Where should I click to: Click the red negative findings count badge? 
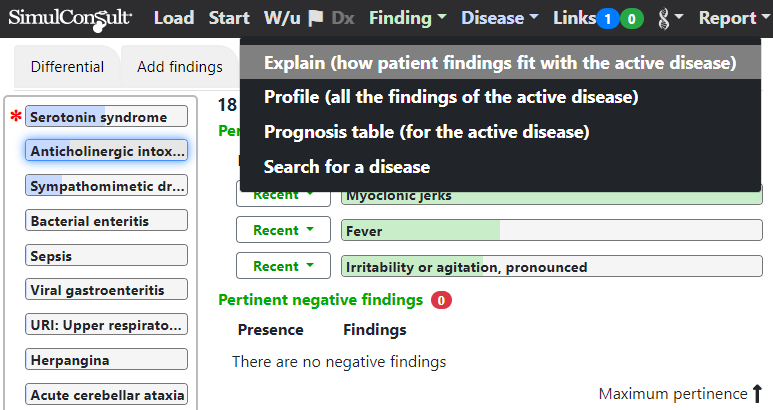click(441, 299)
